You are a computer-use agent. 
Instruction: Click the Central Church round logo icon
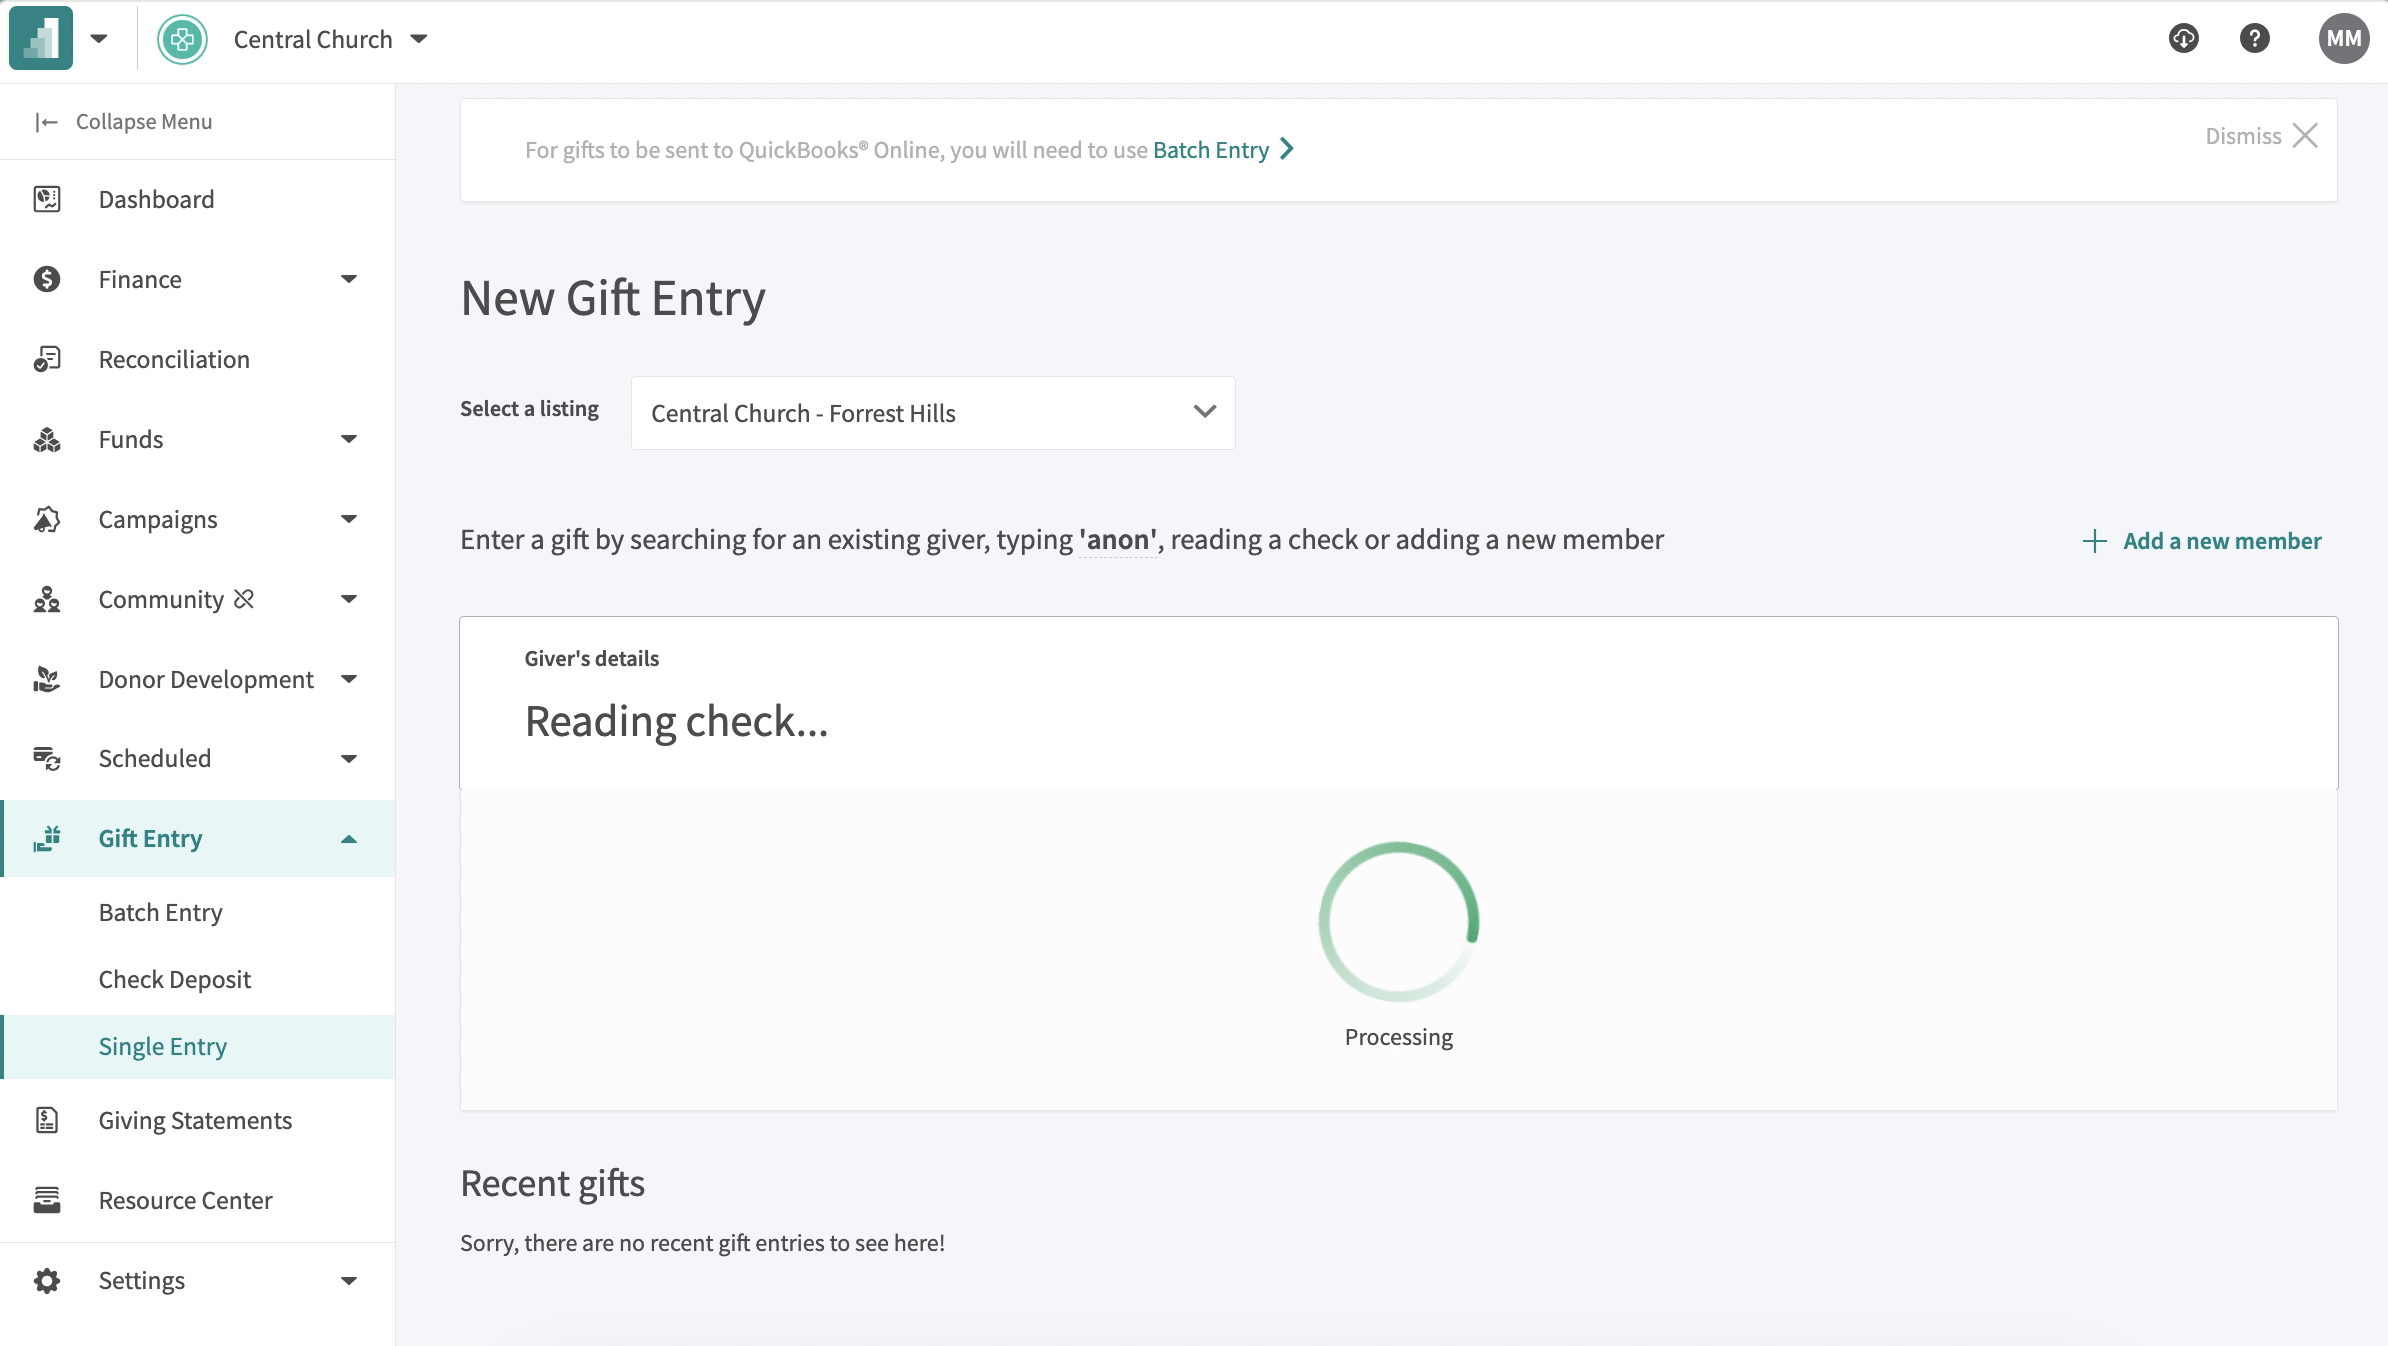coord(182,40)
